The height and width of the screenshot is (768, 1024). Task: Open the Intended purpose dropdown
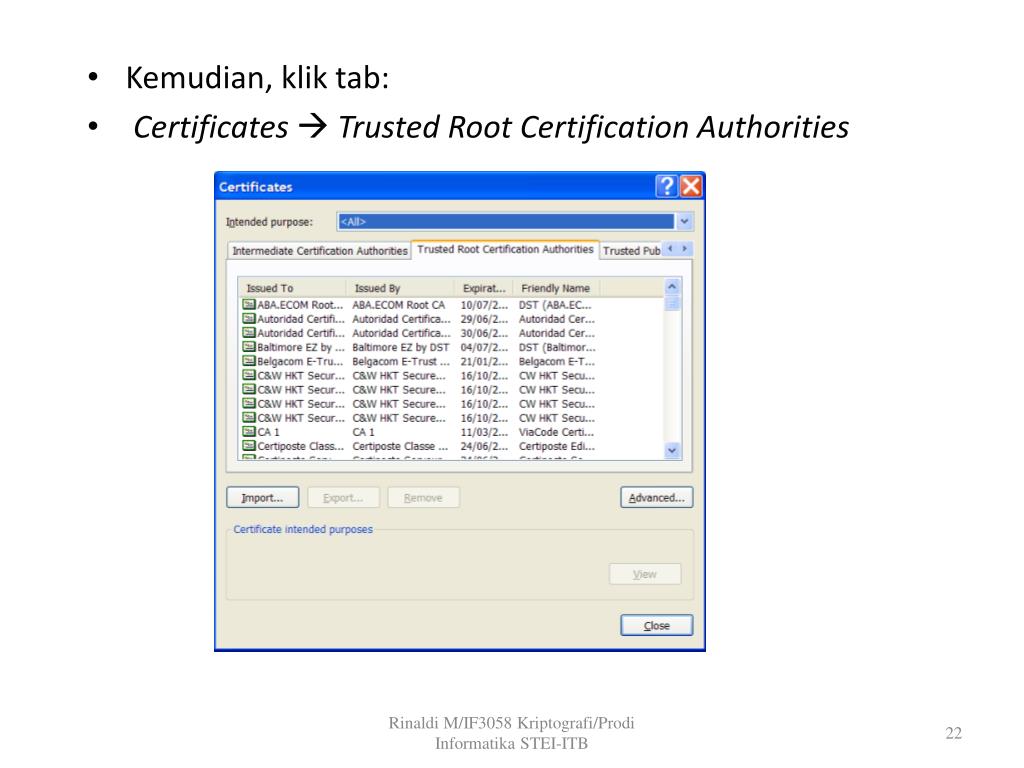[x=684, y=221]
